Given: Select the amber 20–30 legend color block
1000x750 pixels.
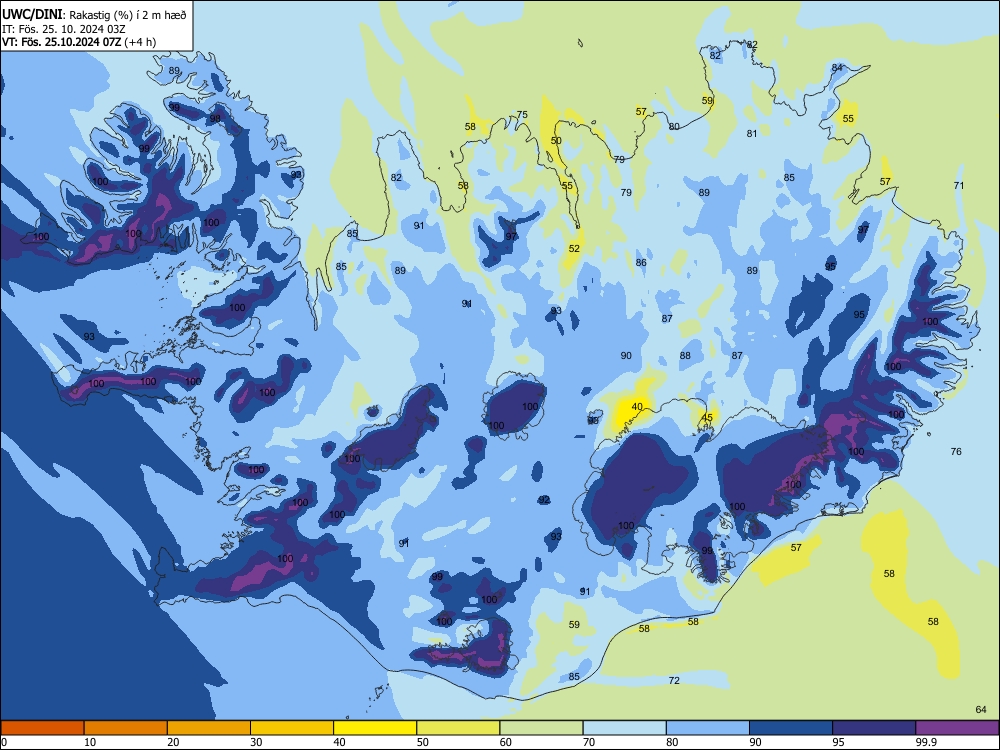Looking at the screenshot, I should 209,728.
